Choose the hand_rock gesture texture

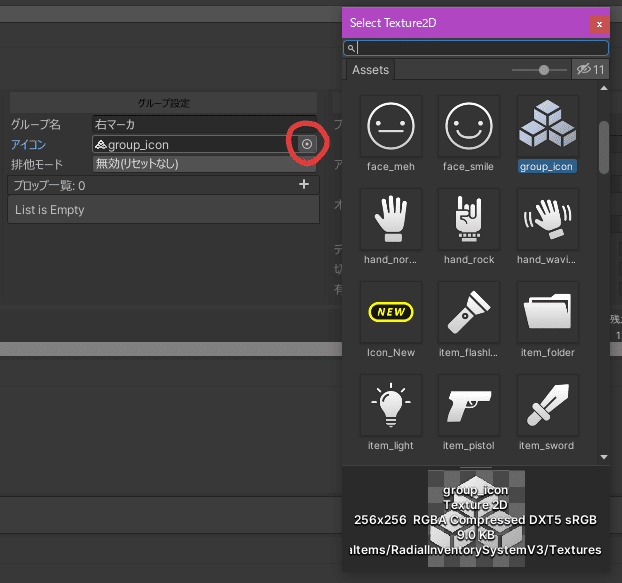click(468, 219)
